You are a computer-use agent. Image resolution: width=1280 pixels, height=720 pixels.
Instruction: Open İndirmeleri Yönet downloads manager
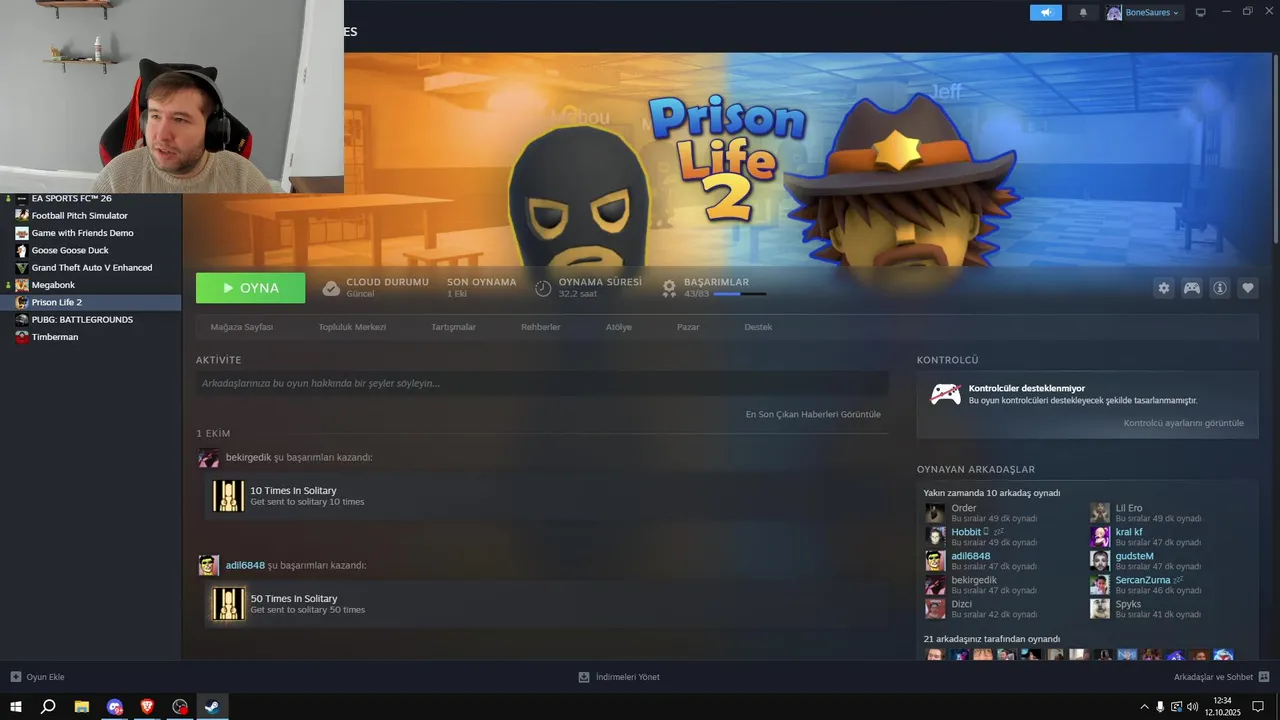(619, 677)
